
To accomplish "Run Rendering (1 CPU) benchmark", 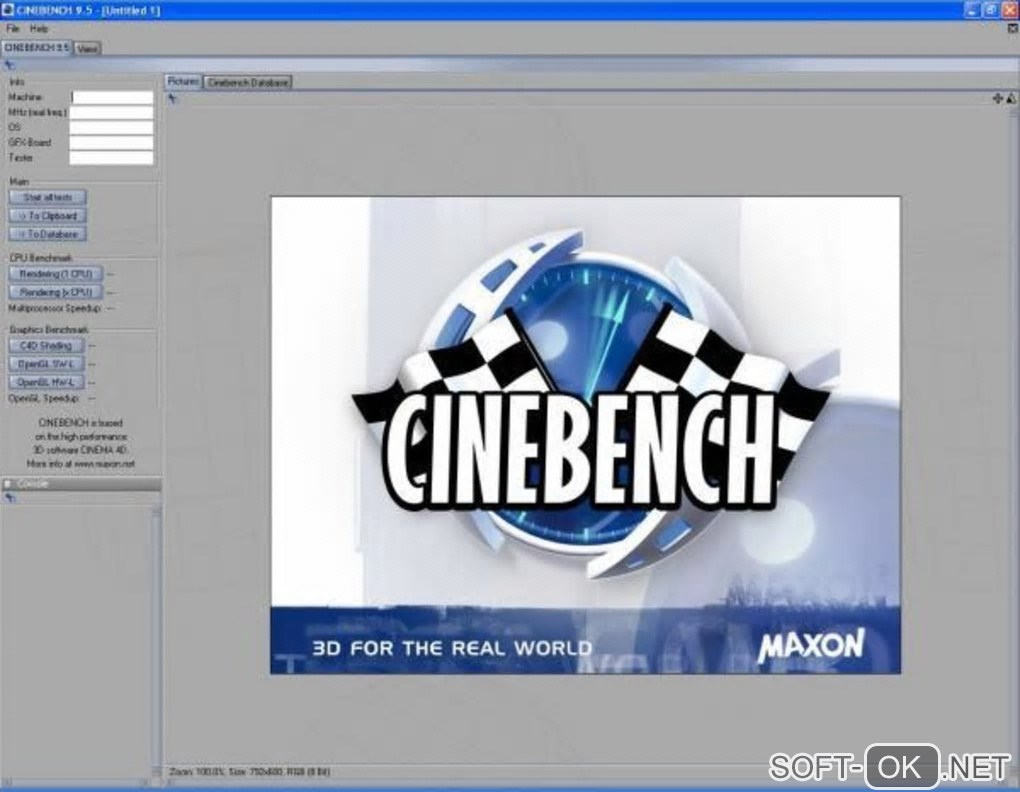I will 56,274.
